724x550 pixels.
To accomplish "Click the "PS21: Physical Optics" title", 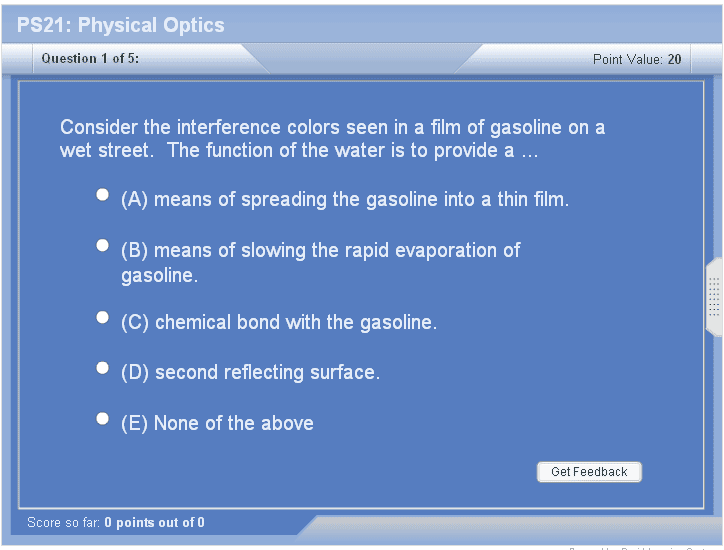I will (121, 25).
